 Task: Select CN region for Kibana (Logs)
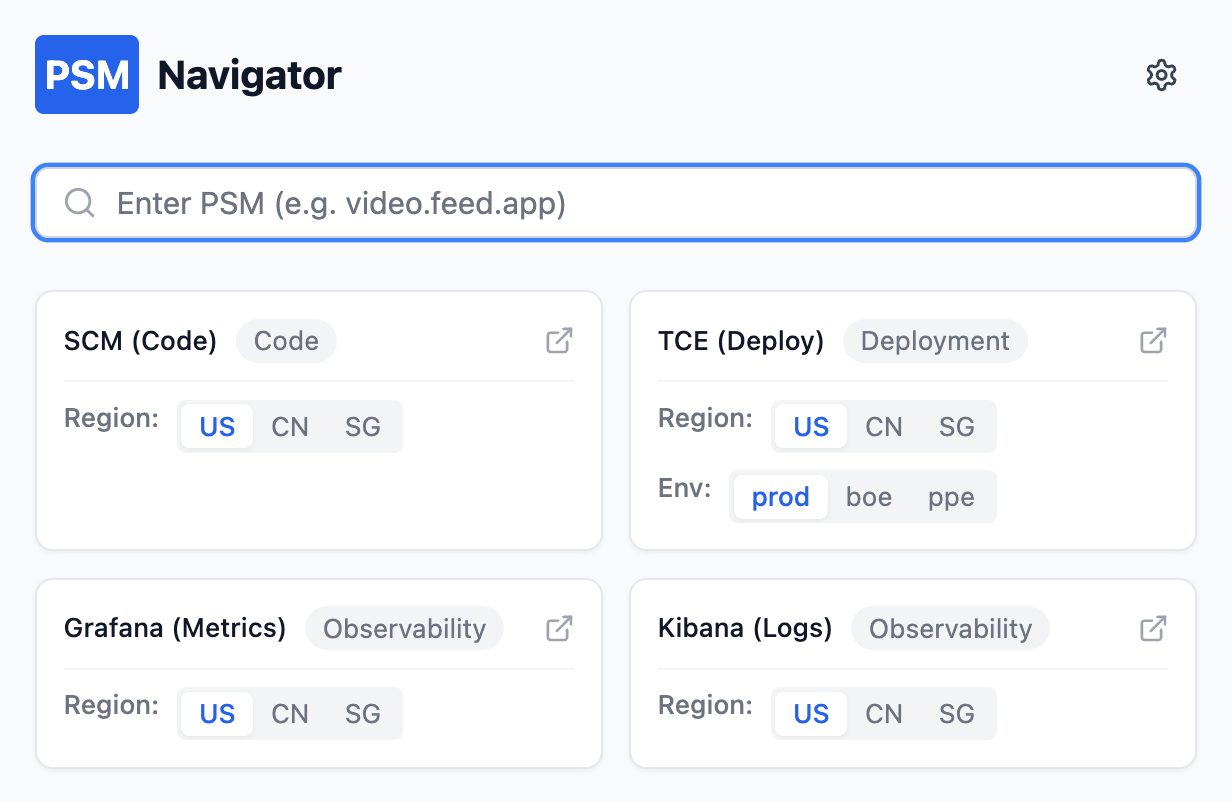point(884,714)
